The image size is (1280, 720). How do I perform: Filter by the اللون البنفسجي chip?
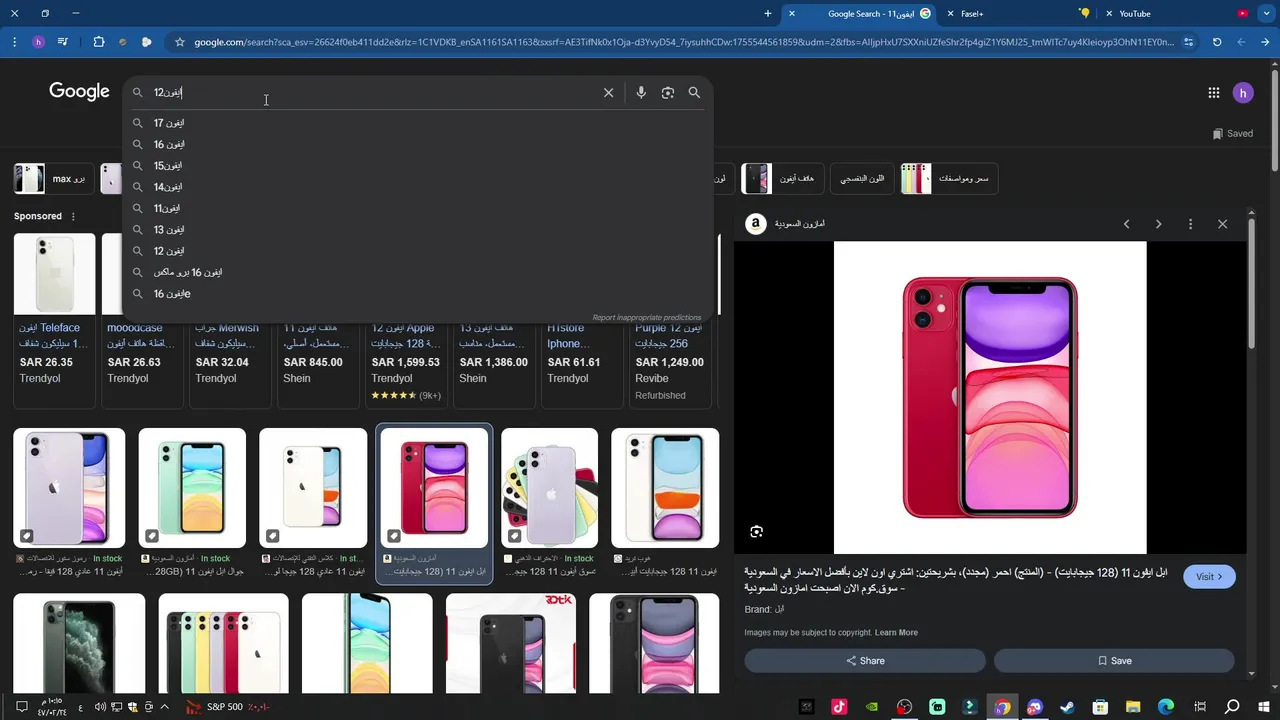pyautogui.click(x=862, y=179)
